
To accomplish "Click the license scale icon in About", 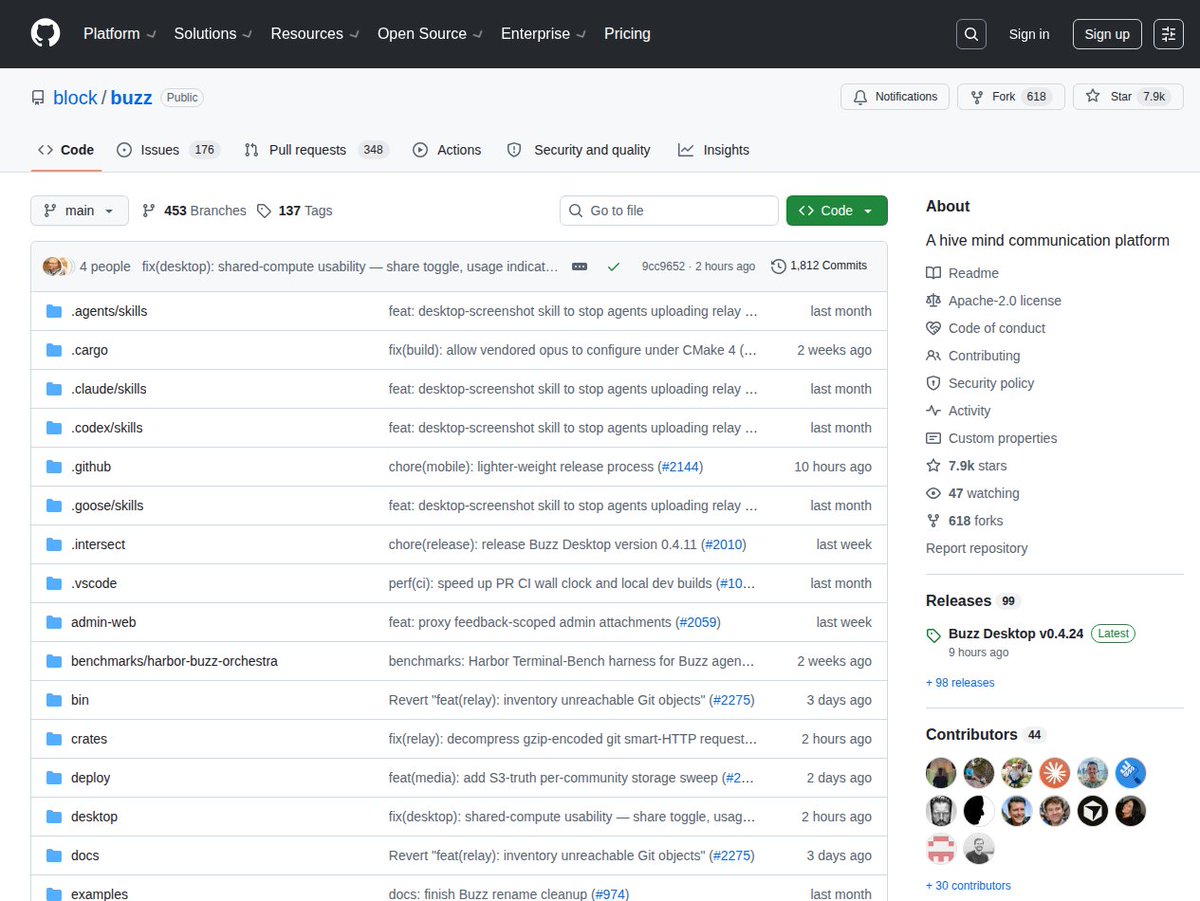I will [934, 301].
